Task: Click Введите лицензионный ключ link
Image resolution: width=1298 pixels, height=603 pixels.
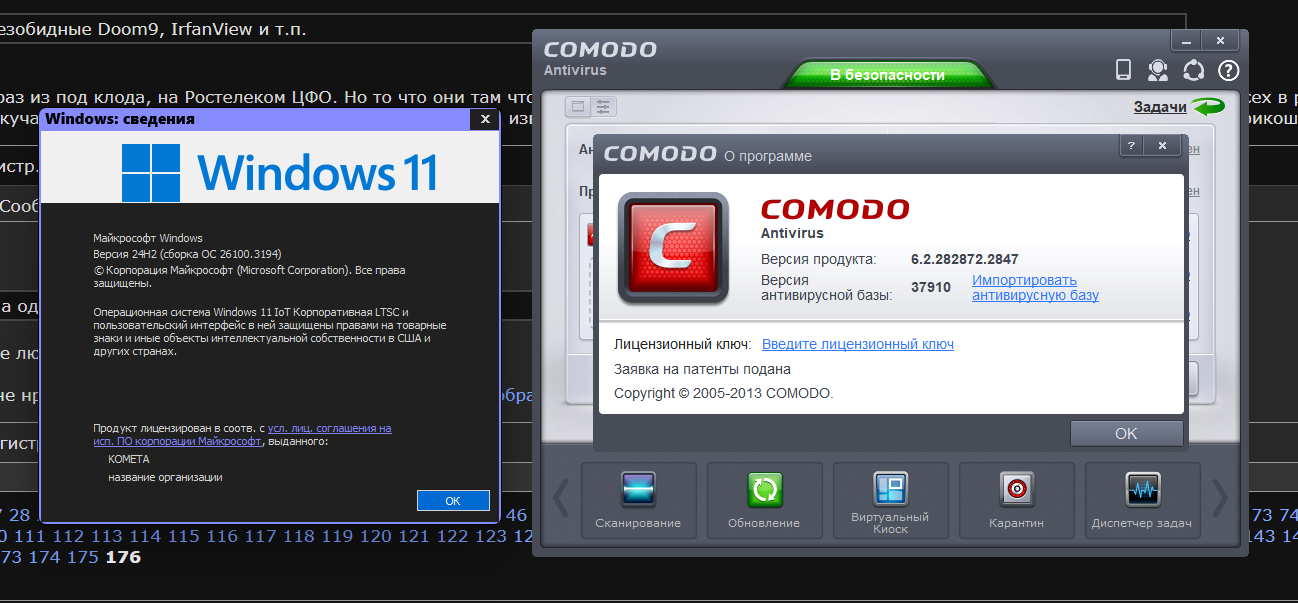Action: [x=858, y=344]
